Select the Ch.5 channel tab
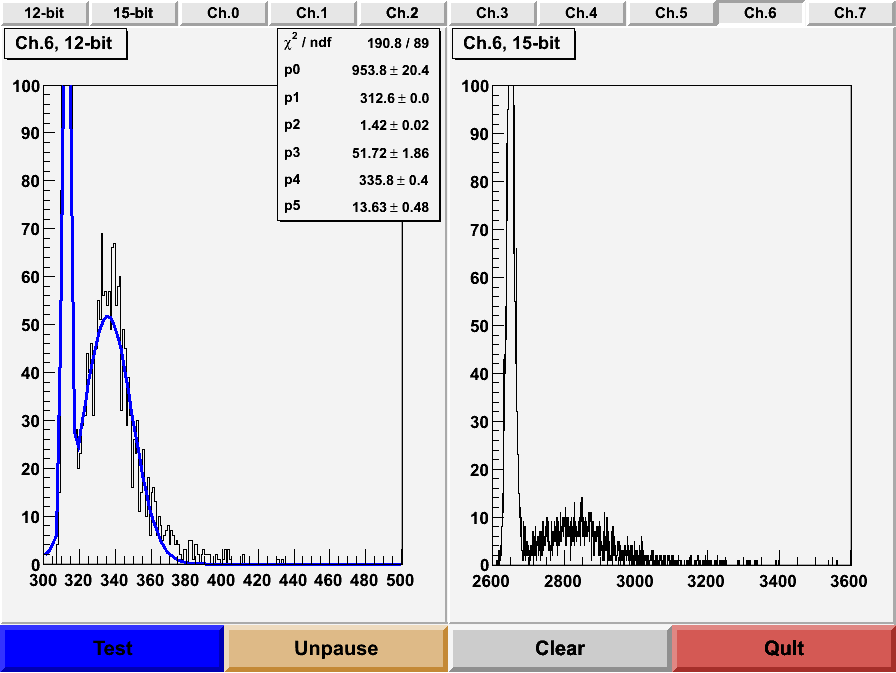 (x=671, y=13)
